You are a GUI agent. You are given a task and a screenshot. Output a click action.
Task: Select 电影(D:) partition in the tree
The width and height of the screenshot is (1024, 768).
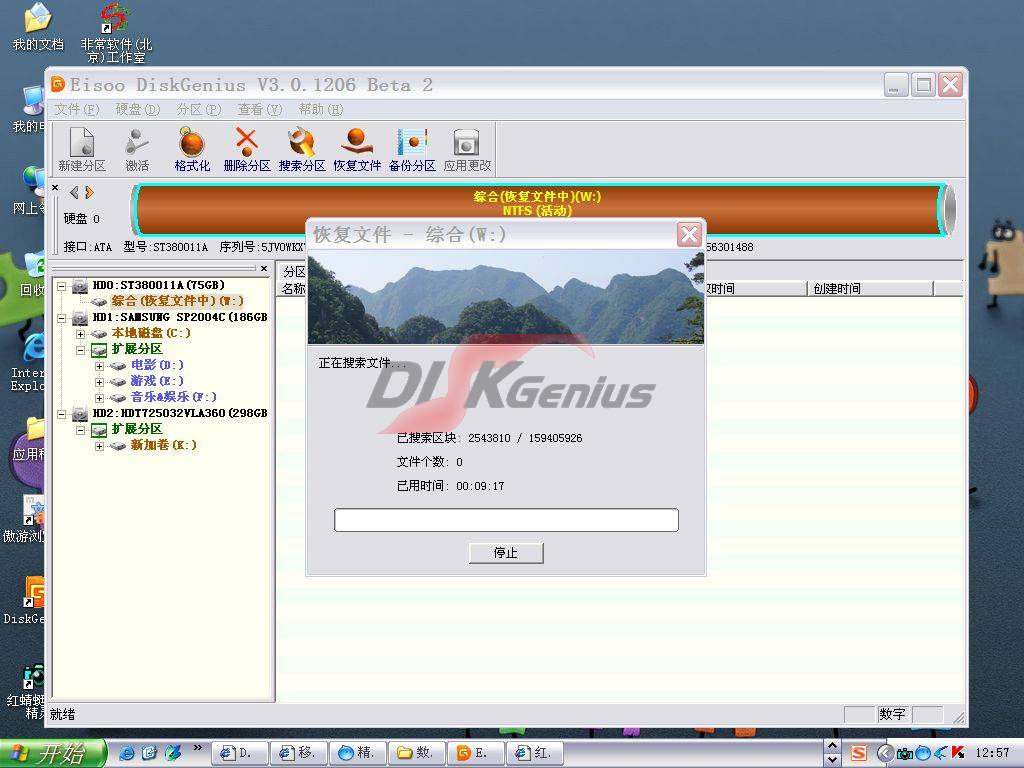point(157,365)
